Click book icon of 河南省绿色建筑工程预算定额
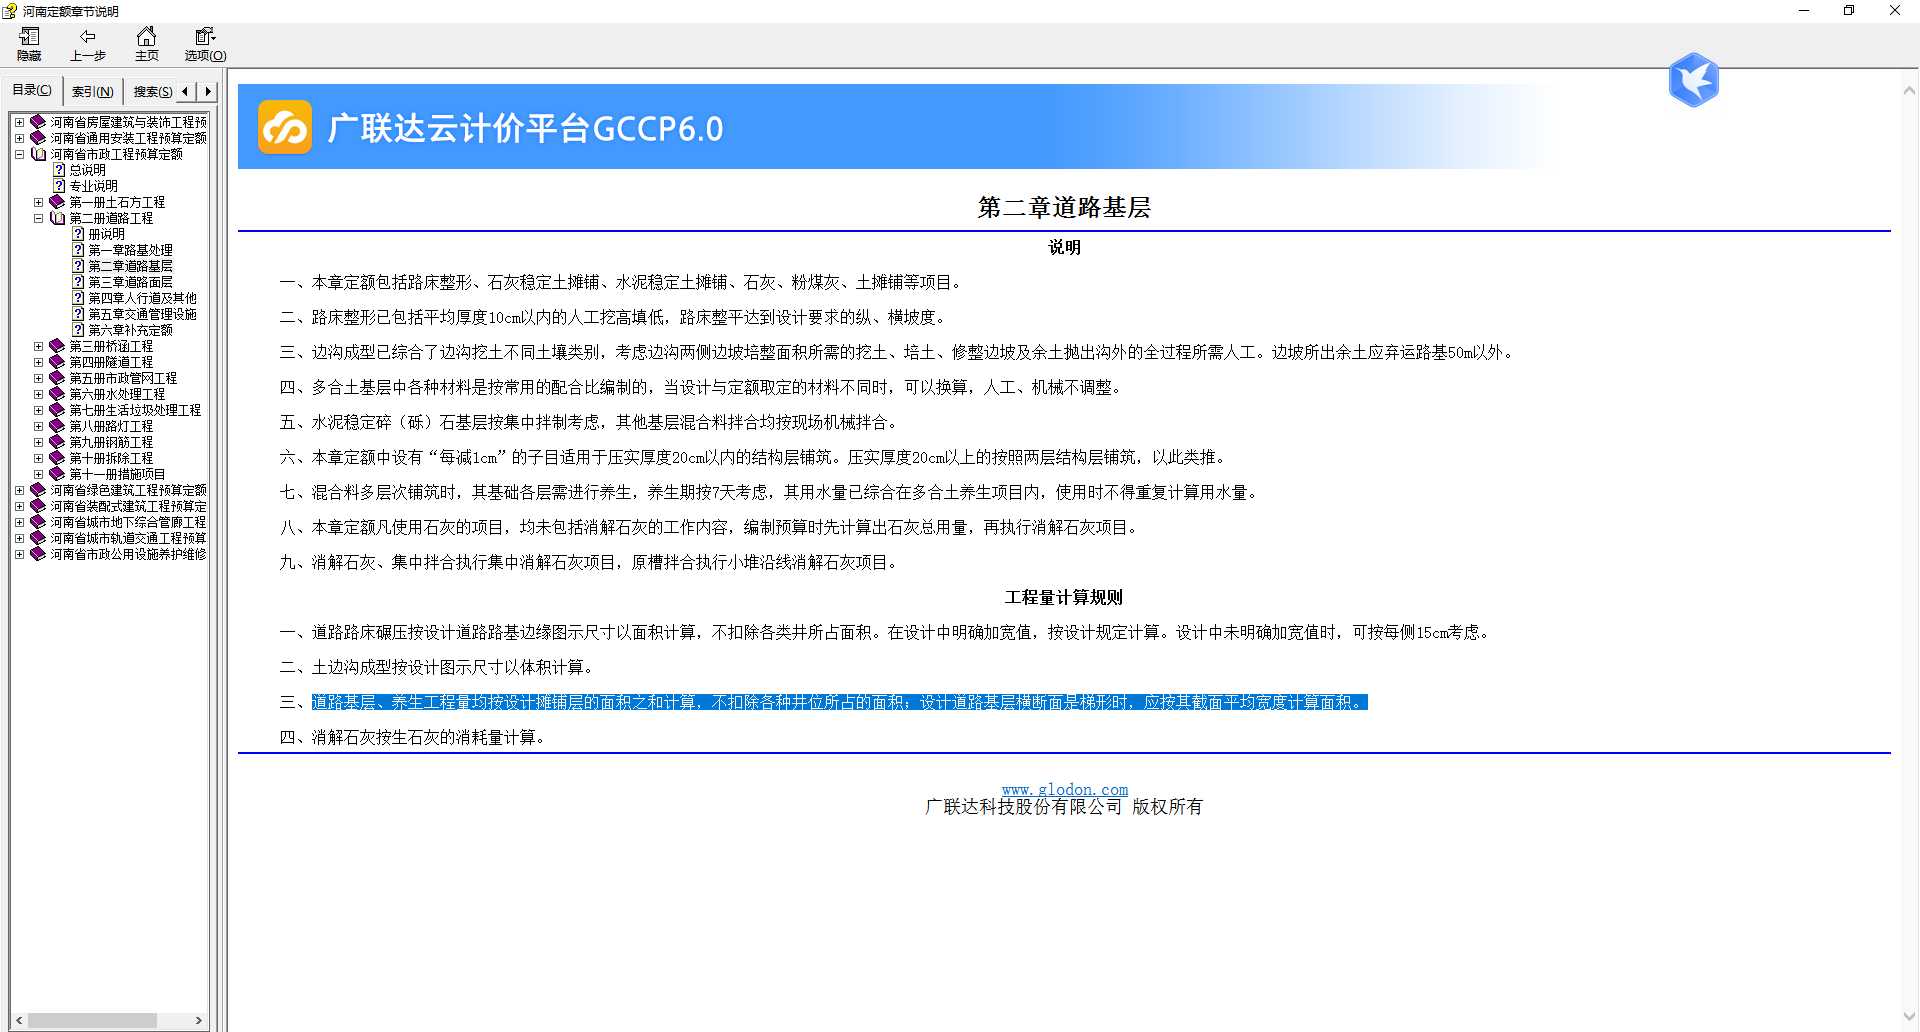The height and width of the screenshot is (1032, 1920). click(38, 490)
